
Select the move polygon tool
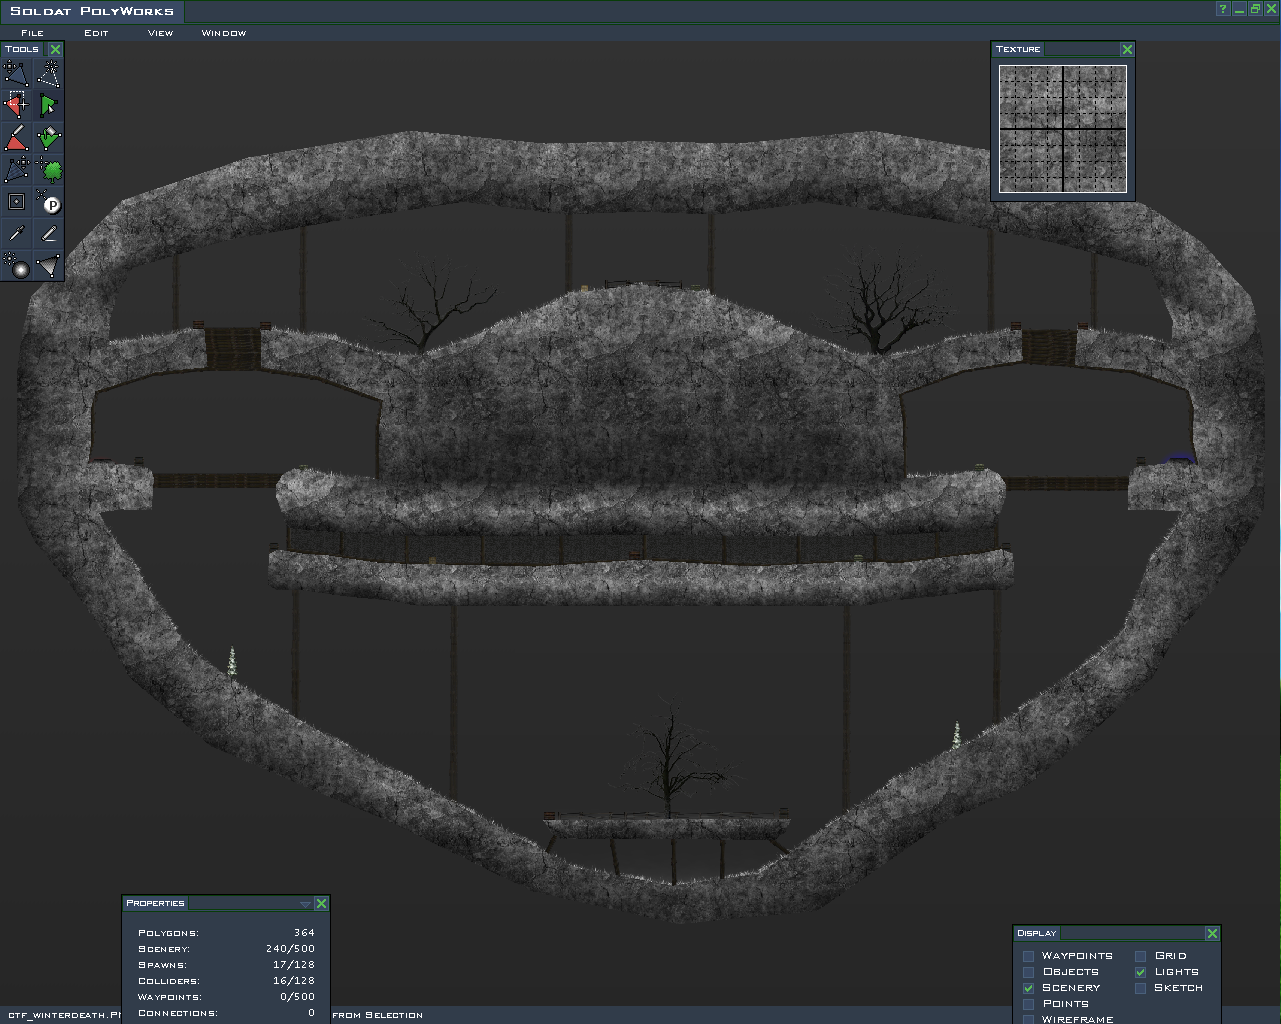(x=16, y=73)
